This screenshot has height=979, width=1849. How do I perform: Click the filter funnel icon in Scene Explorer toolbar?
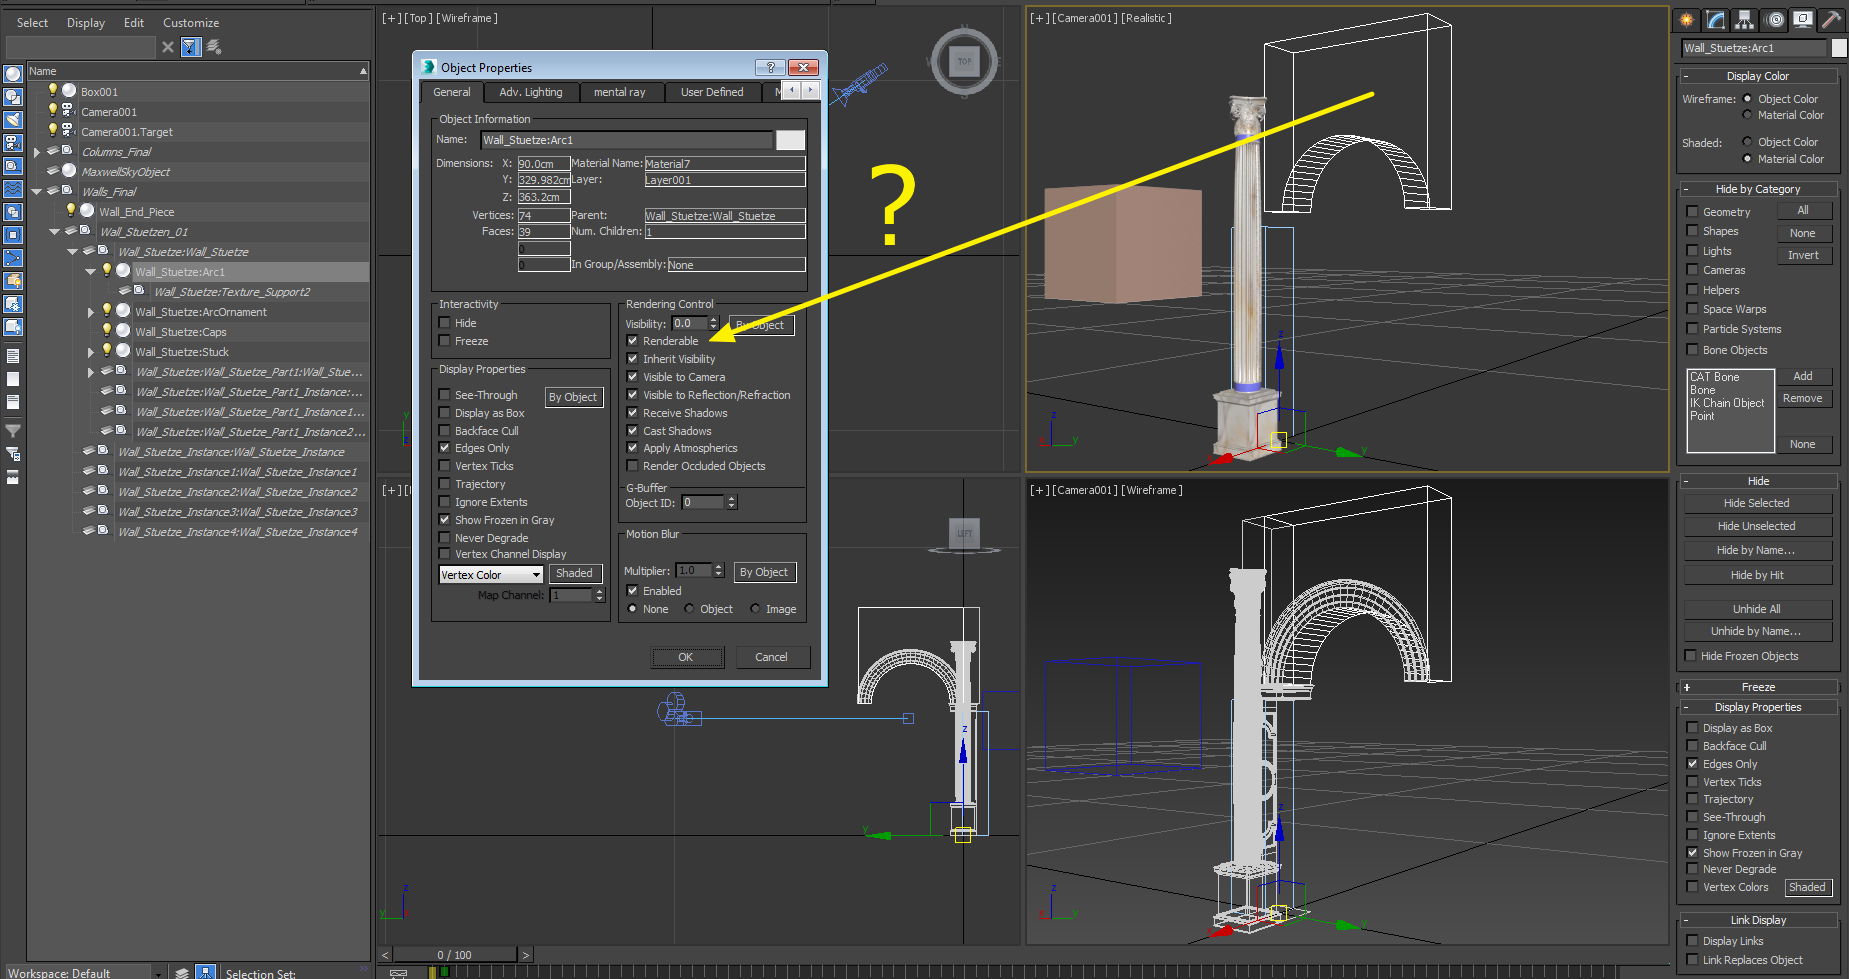[x=190, y=46]
